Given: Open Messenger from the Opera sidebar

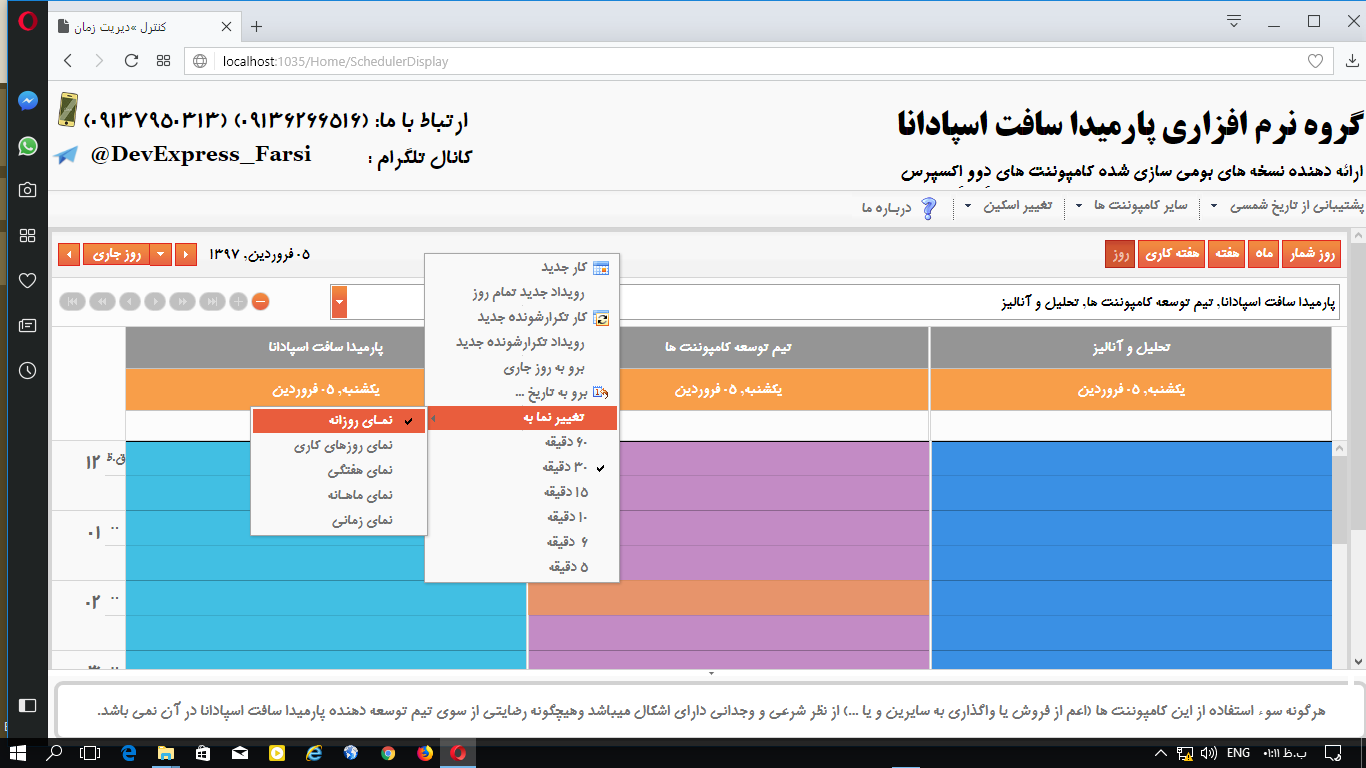Looking at the screenshot, I should pyautogui.click(x=27, y=100).
